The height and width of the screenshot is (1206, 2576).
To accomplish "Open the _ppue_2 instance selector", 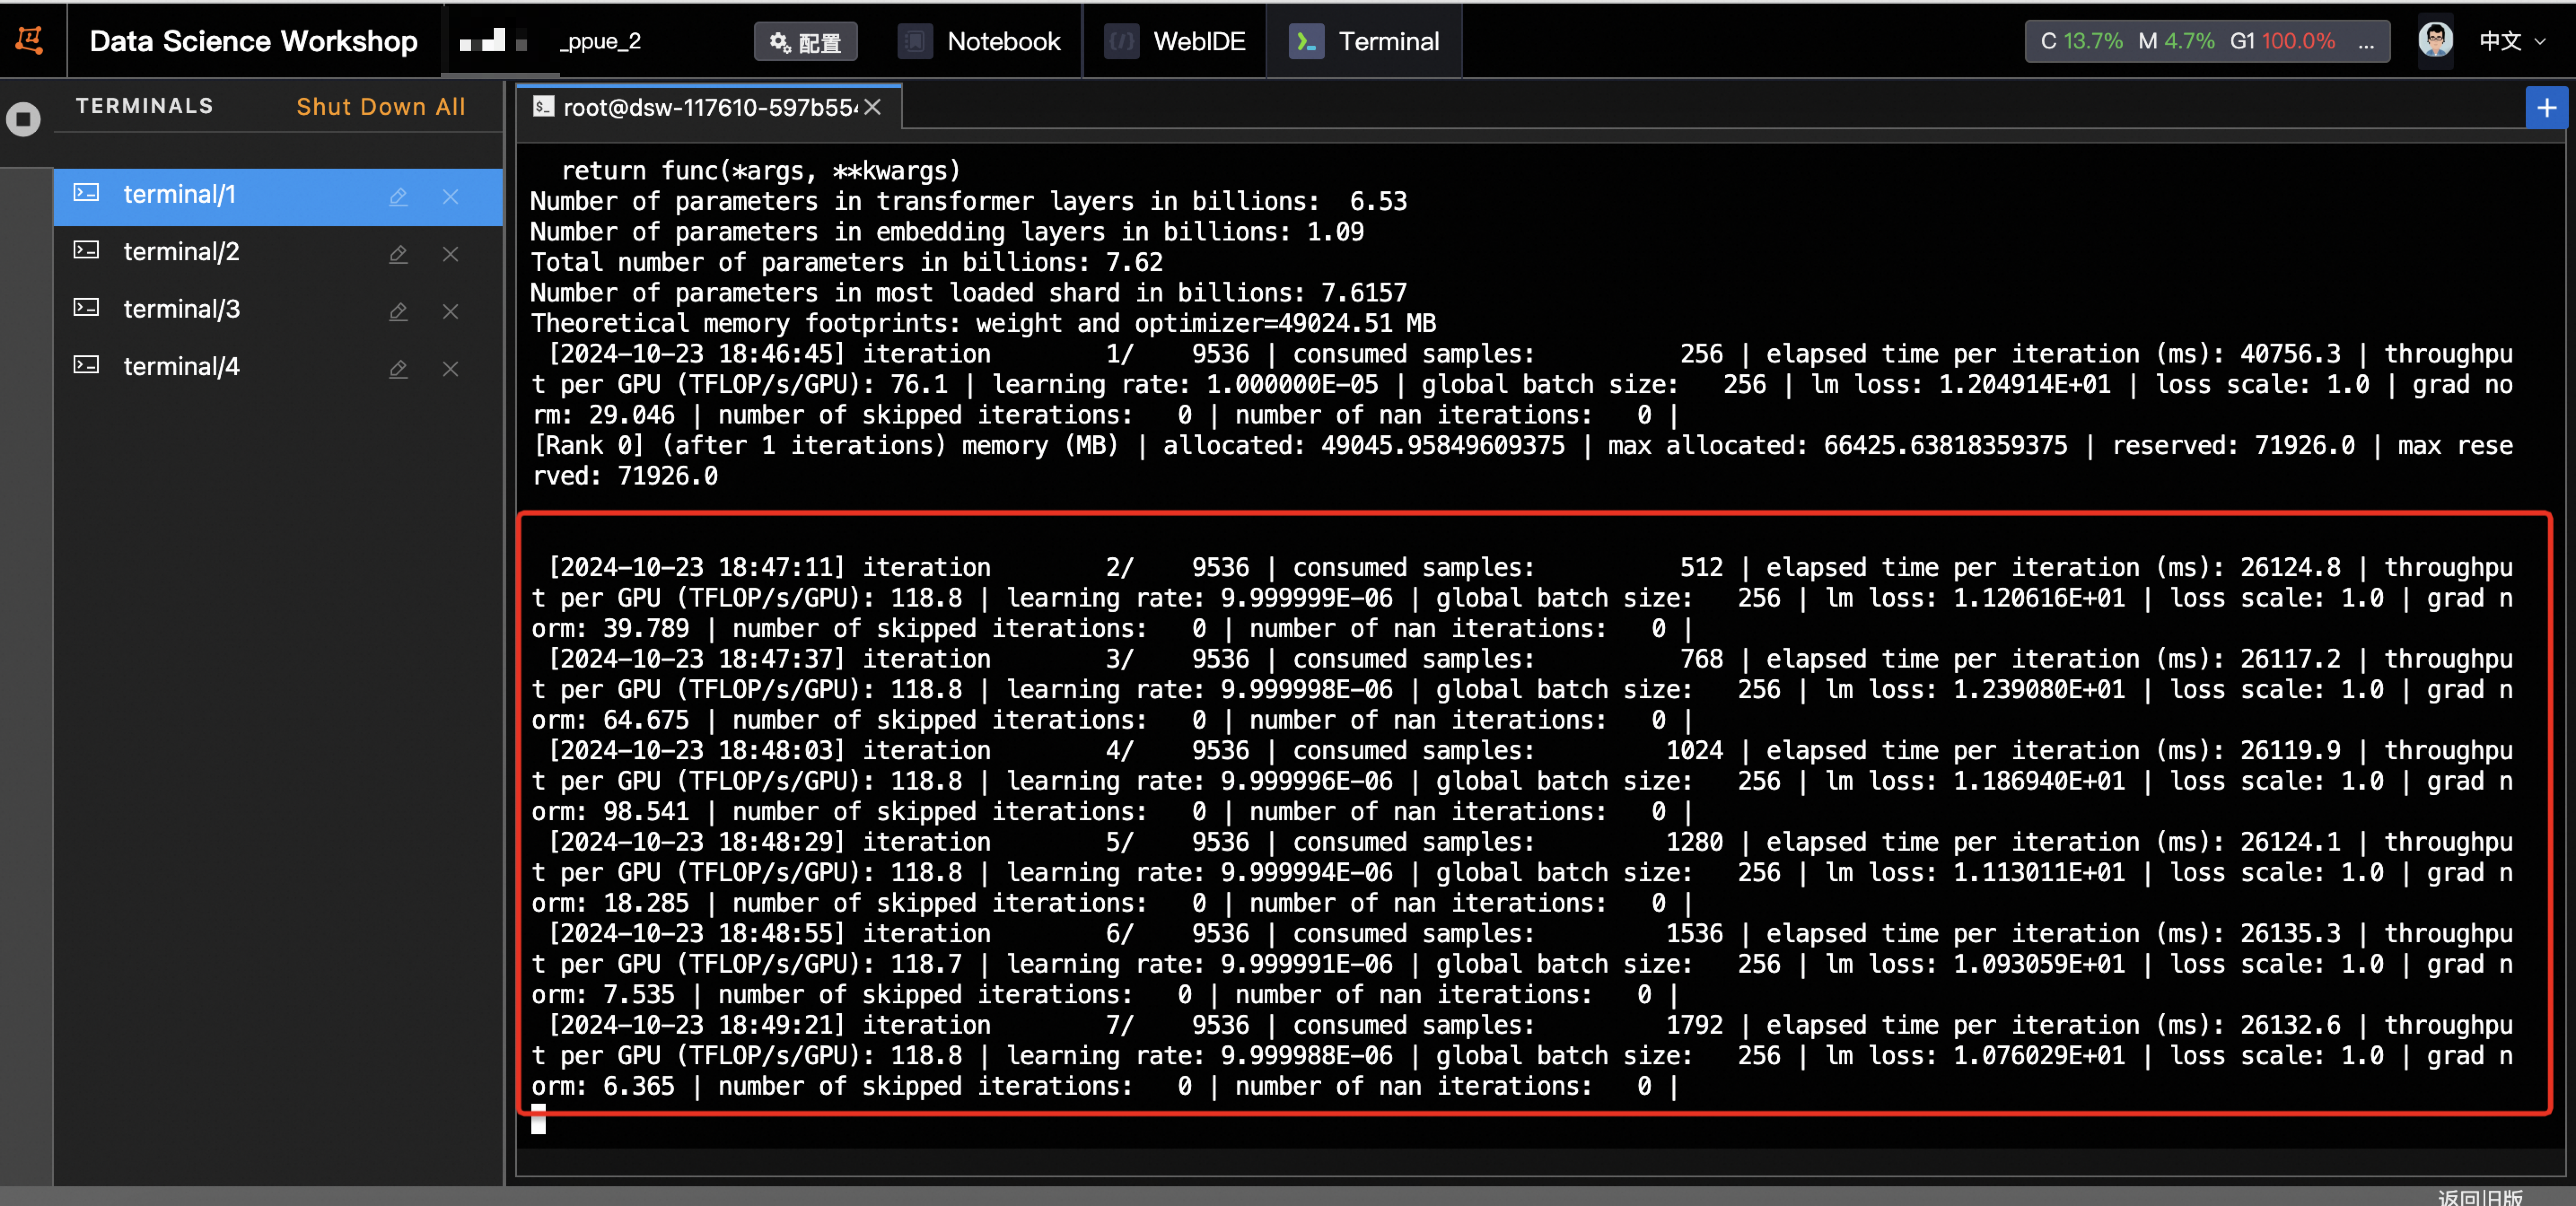I will pyautogui.click(x=600, y=41).
